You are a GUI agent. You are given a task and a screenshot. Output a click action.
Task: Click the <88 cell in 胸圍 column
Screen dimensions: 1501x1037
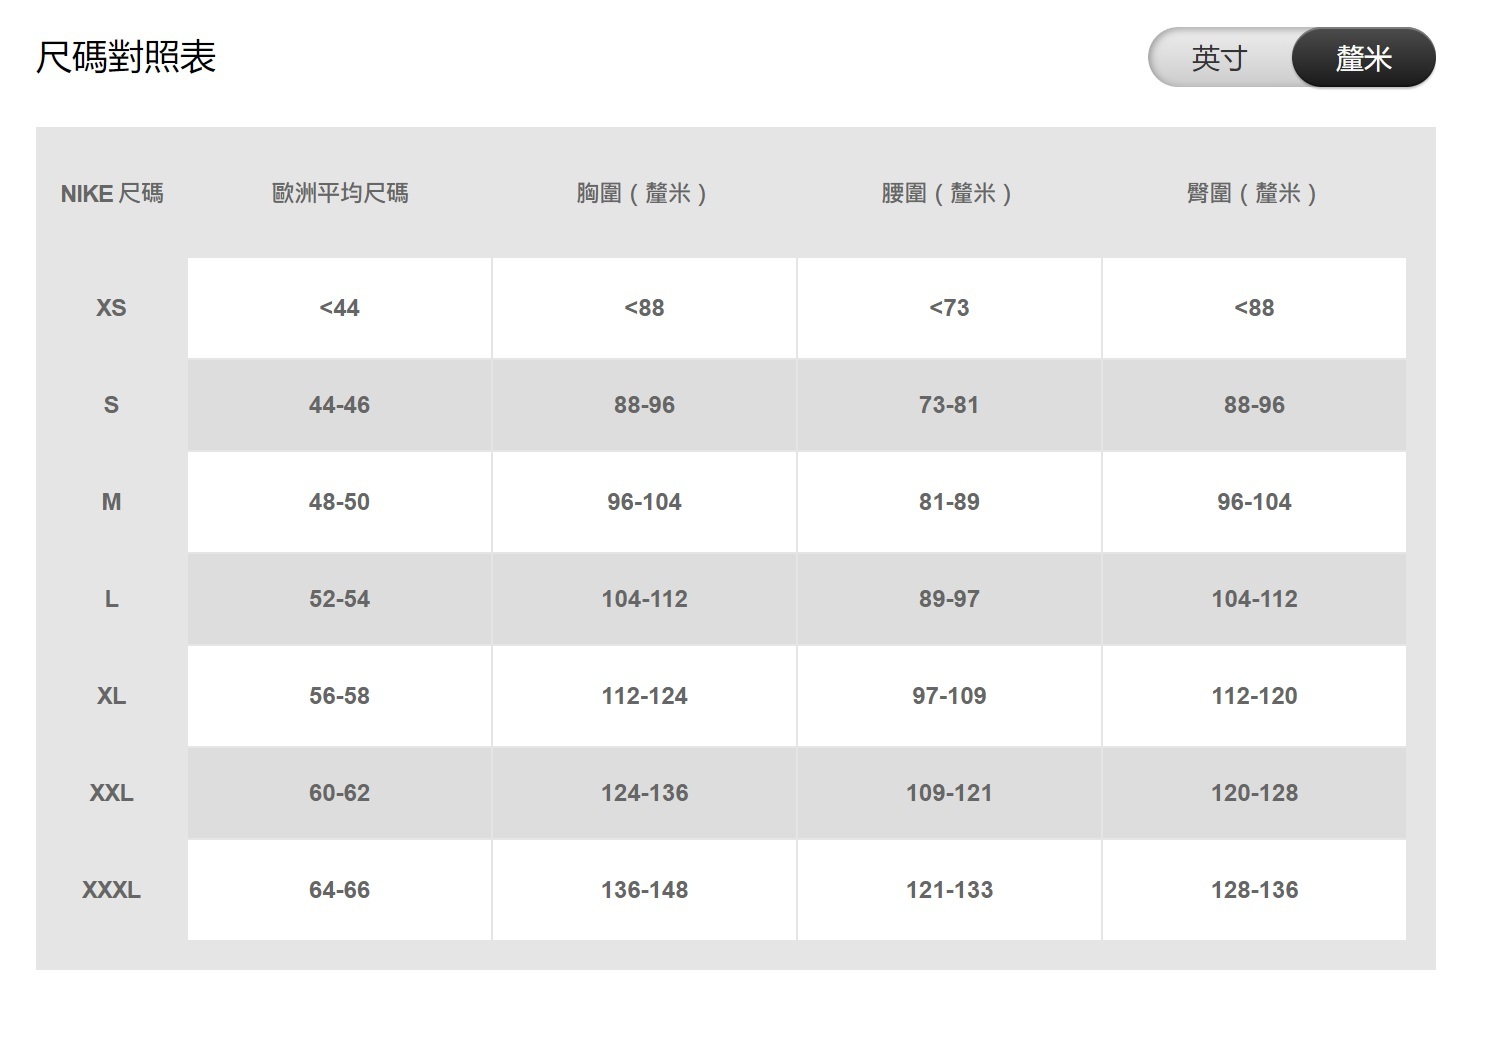(645, 308)
